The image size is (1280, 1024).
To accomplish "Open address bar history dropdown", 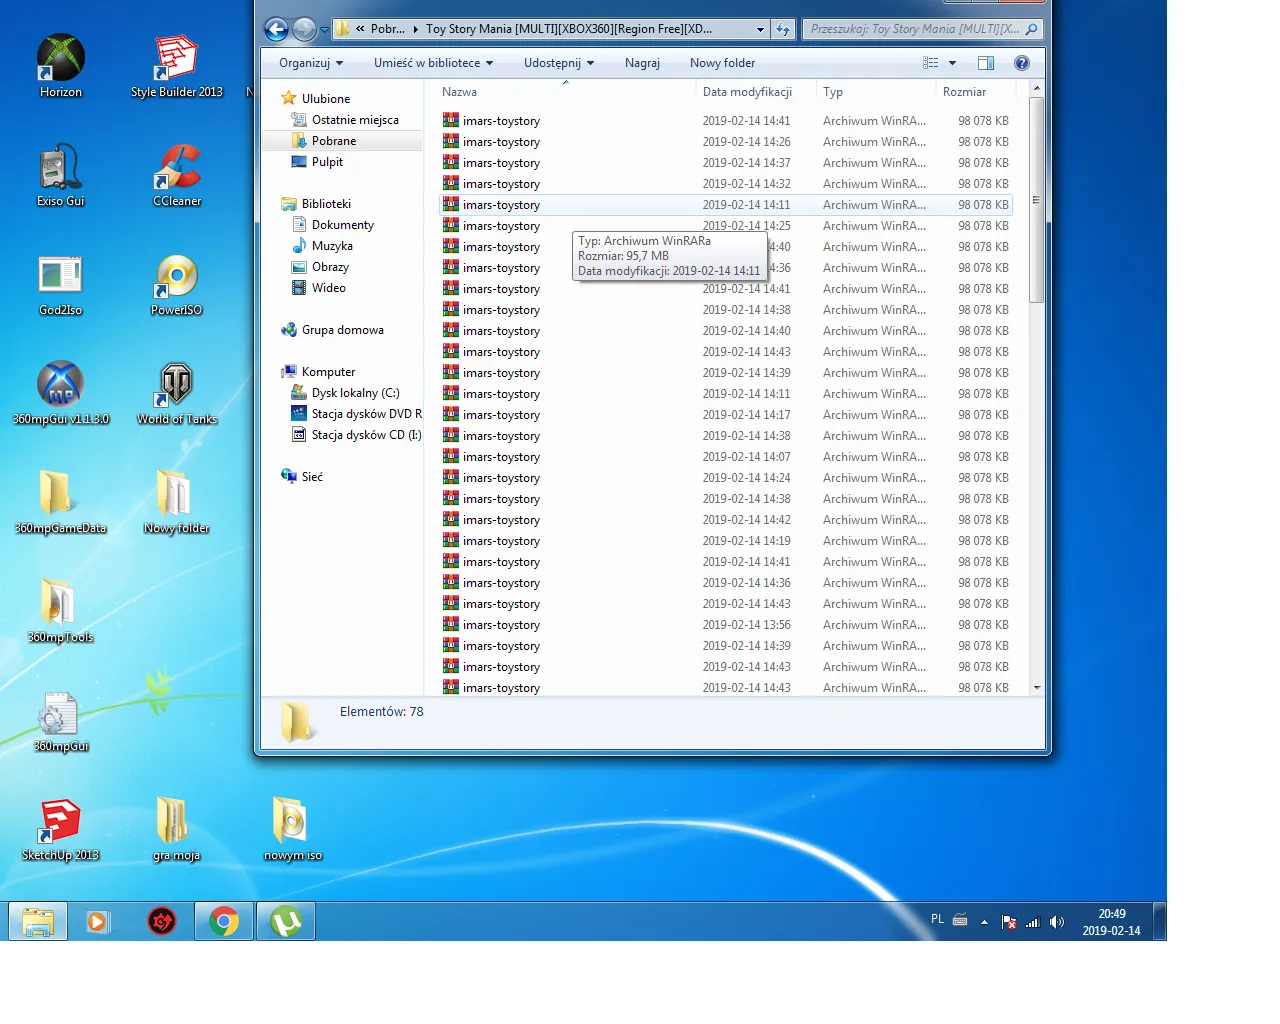I will (x=760, y=29).
